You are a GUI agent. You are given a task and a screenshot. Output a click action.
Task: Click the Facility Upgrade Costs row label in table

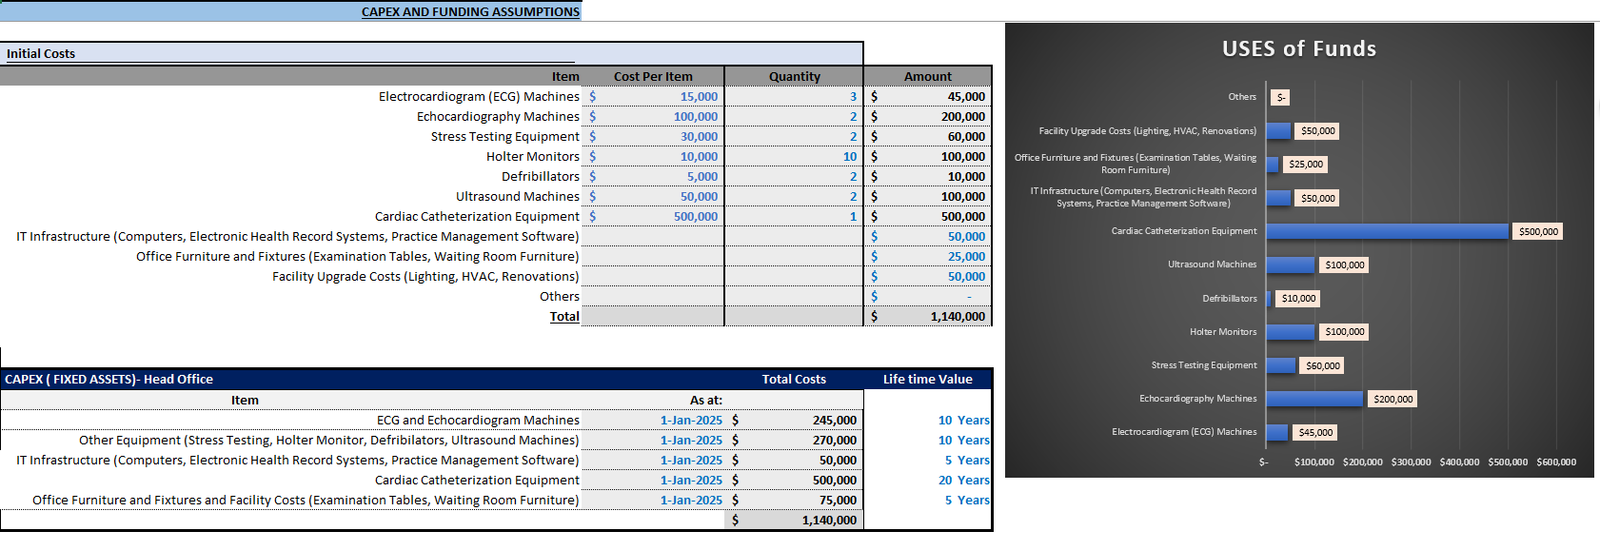(x=425, y=276)
